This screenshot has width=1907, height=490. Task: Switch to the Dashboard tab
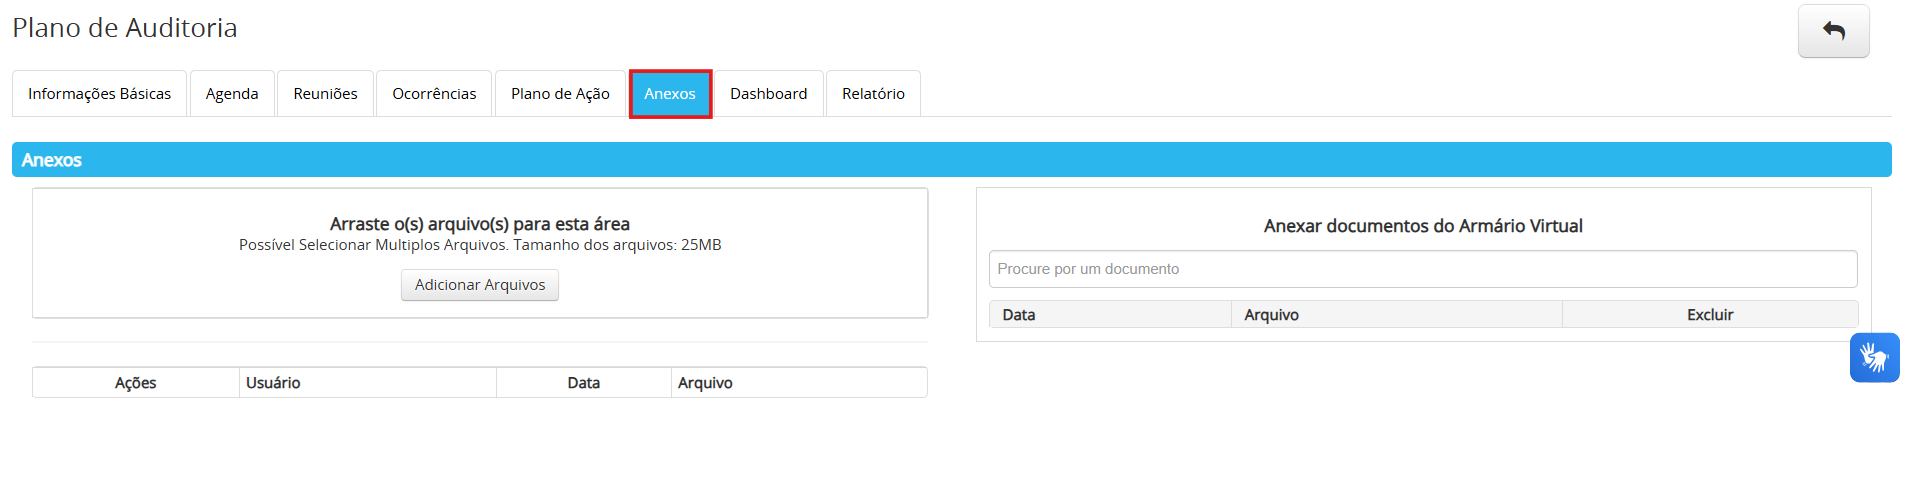click(768, 94)
